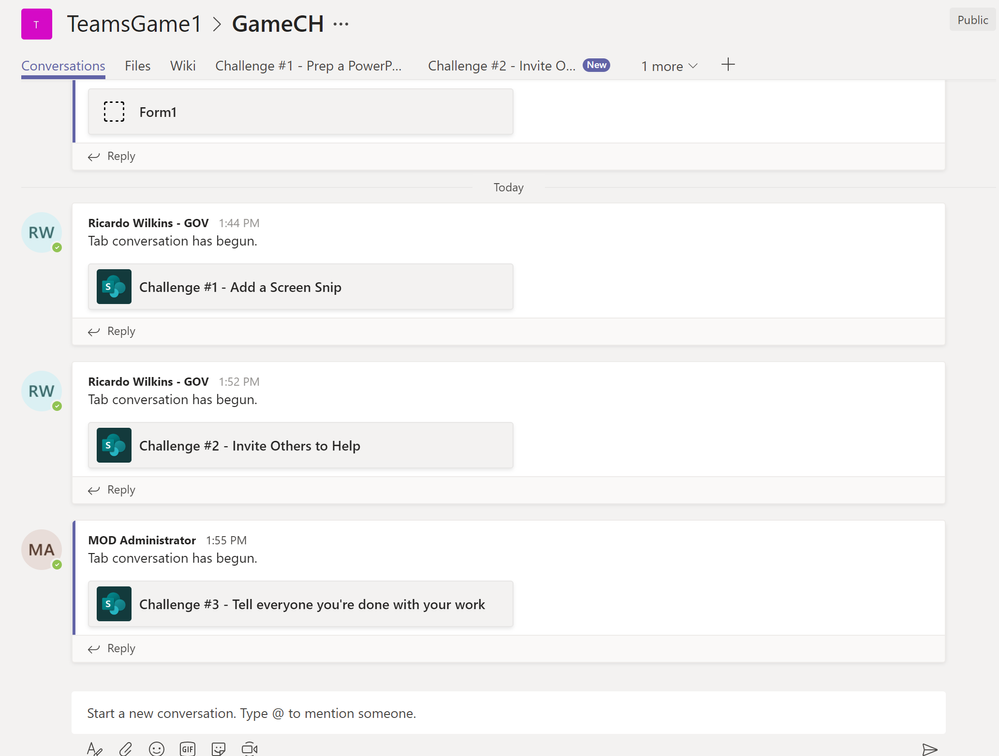
Task: Add a new tab with the plus icon
Action: [728, 64]
